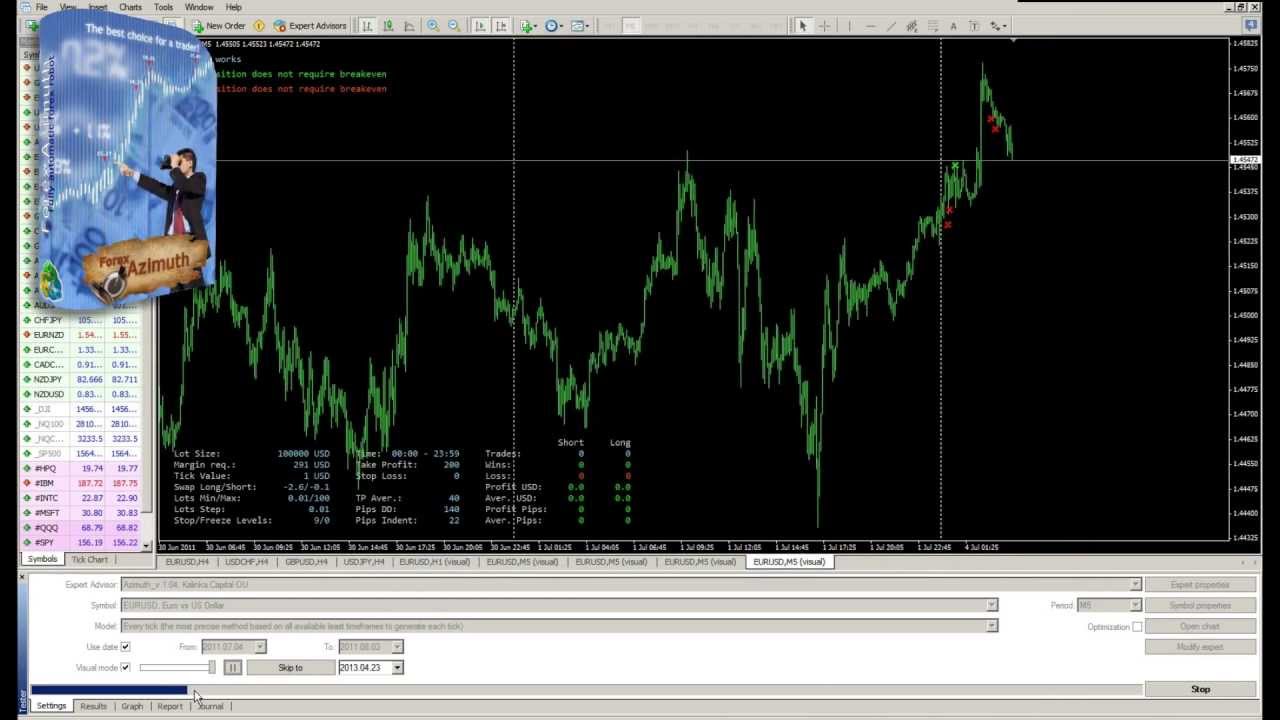Open the EURUSD,H1 (visual) chart tab
The image size is (1280, 720).
coord(434,562)
